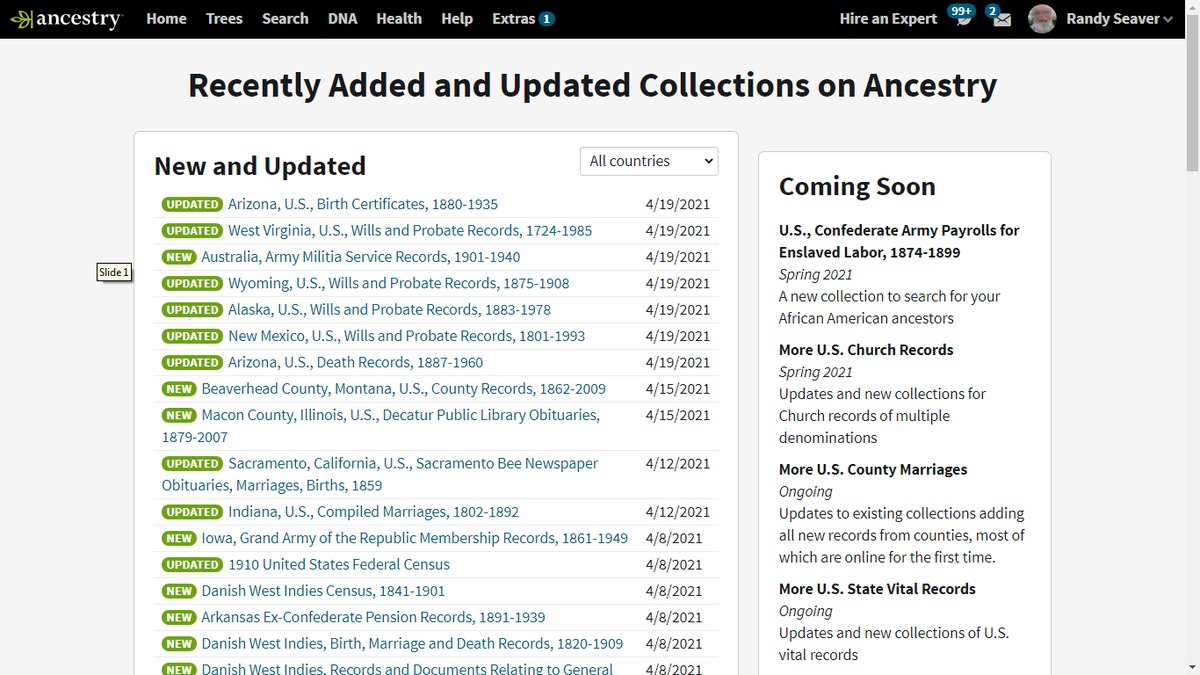
Task: Click the NEW badge beside Australia Army Militia
Action: click(179, 257)
